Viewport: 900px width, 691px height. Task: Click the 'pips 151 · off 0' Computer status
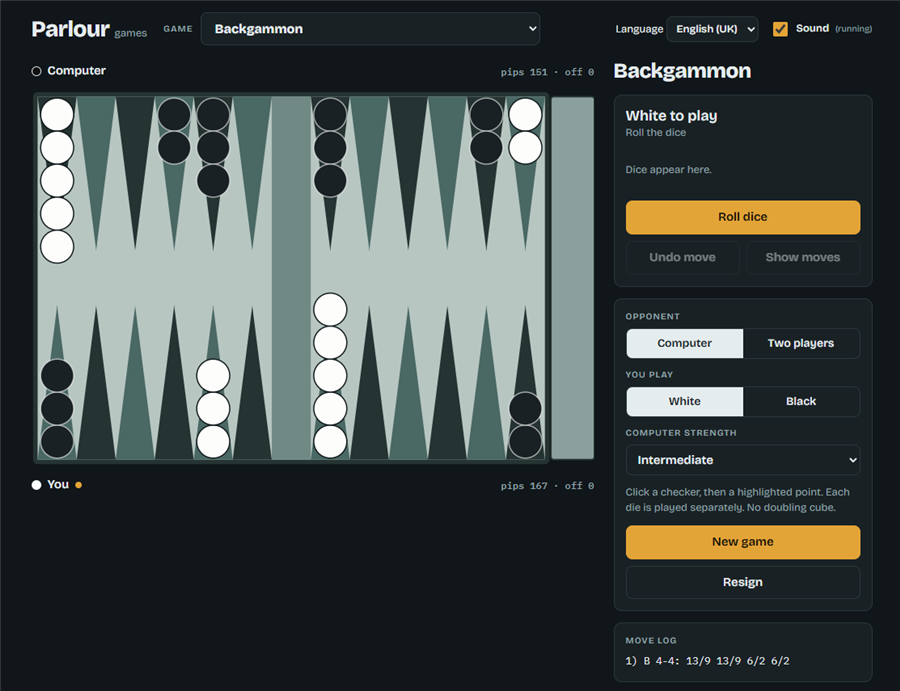(x=547, y=72)
